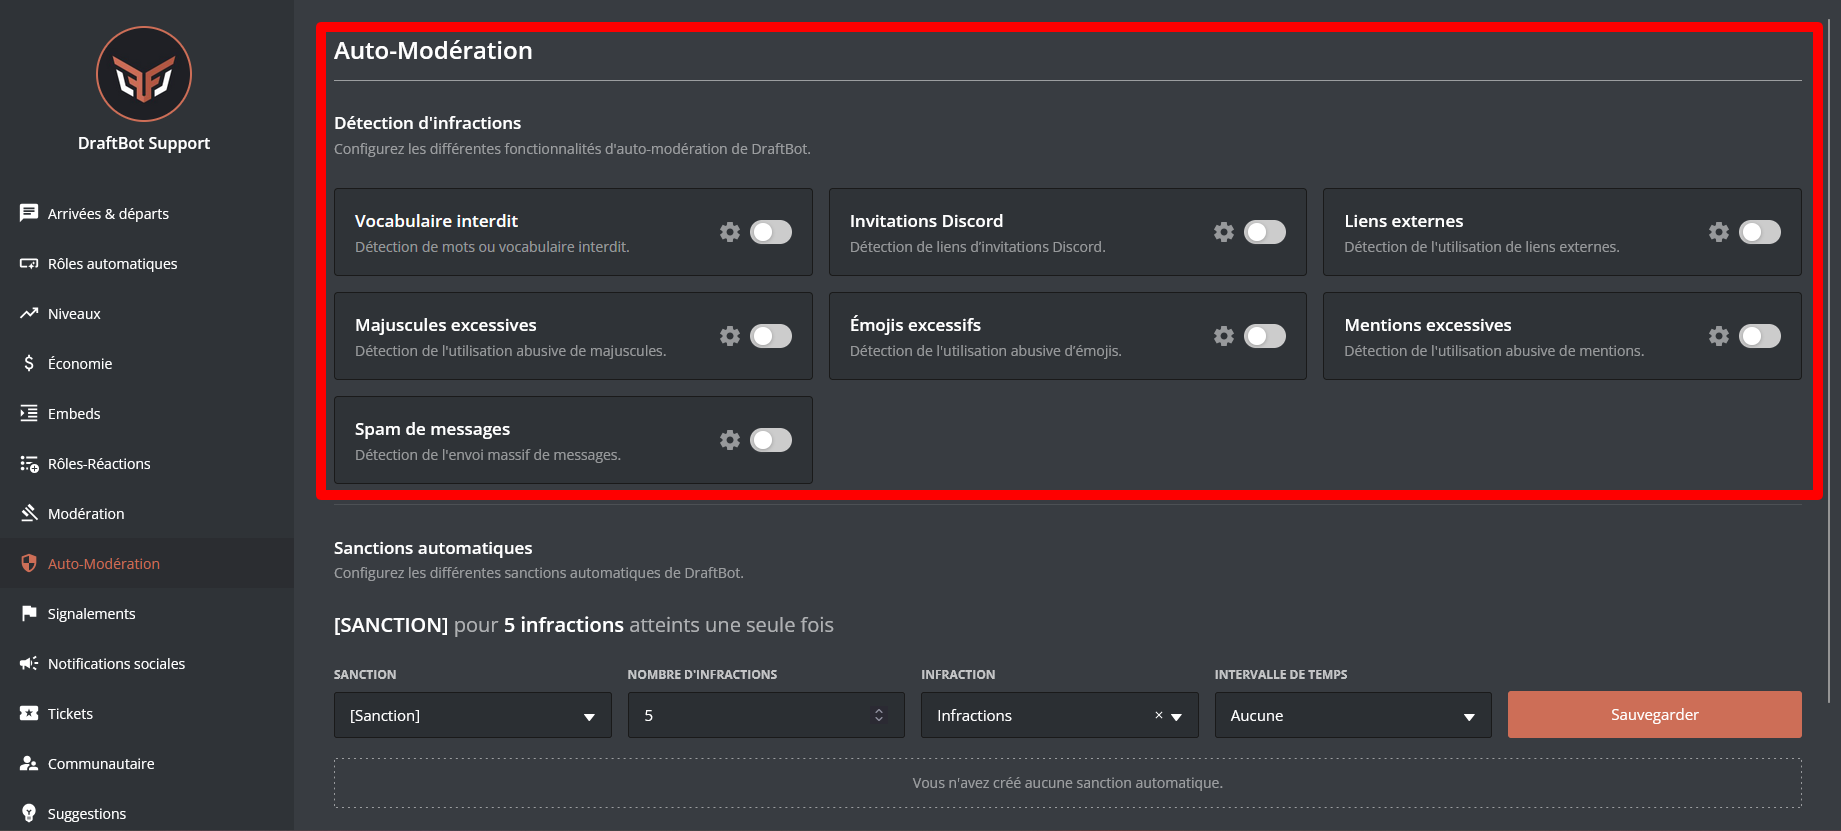Click the Détection d'infractions heading
1841x831 pixels.
click(x=427, y=123)
